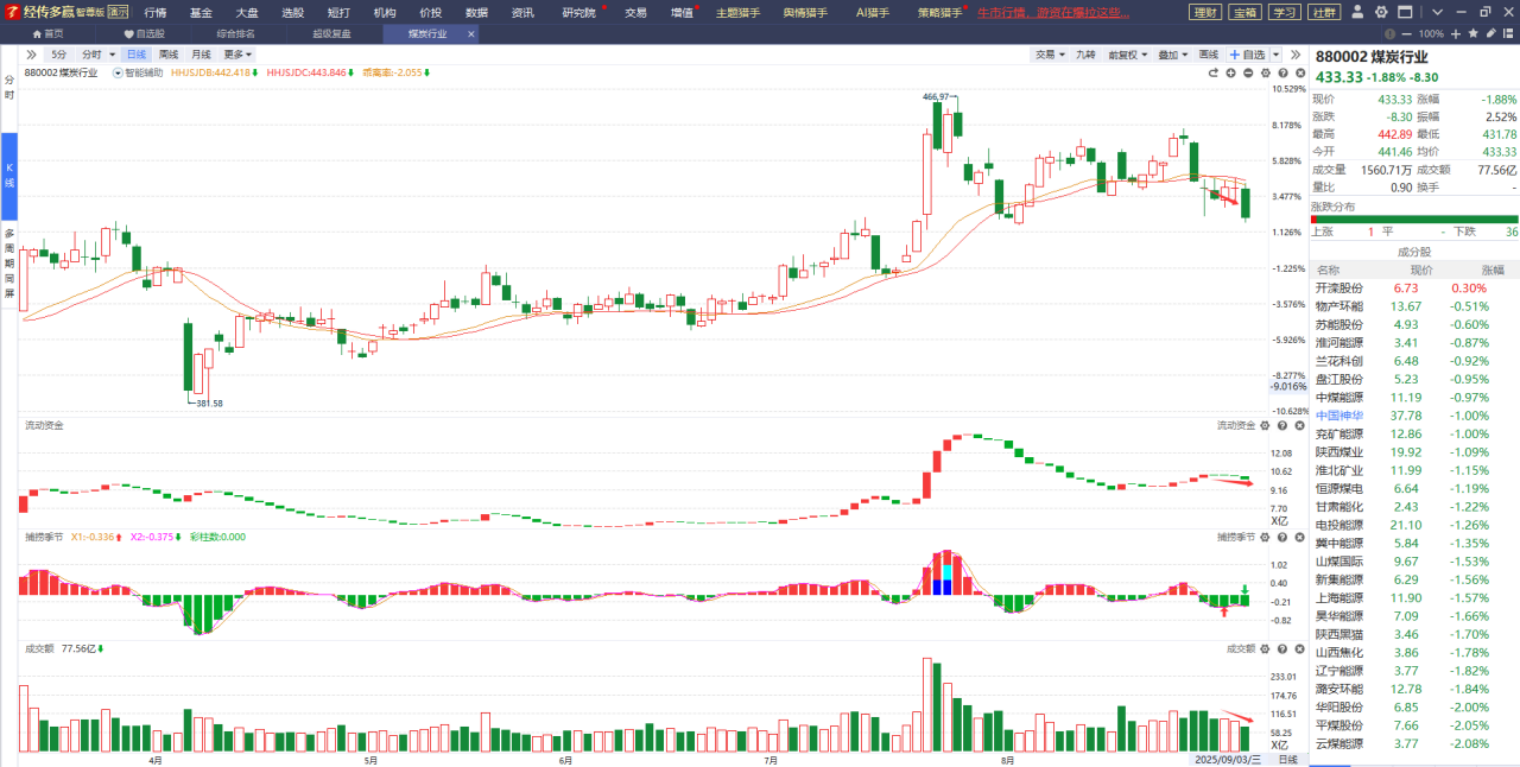This screenshot has height=767, width=1520.
Task: Click the 涨幅 column header
Action: tap(1492, 270)
